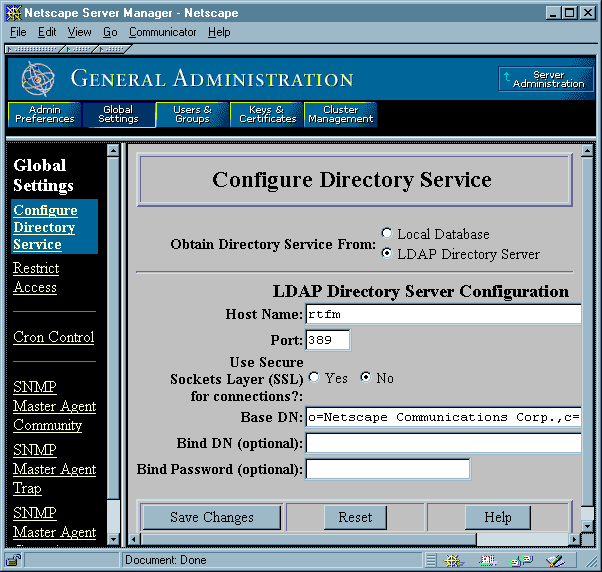Switch to Admin Preferences tab
The image size is (602, 572).
click(45, 114)
